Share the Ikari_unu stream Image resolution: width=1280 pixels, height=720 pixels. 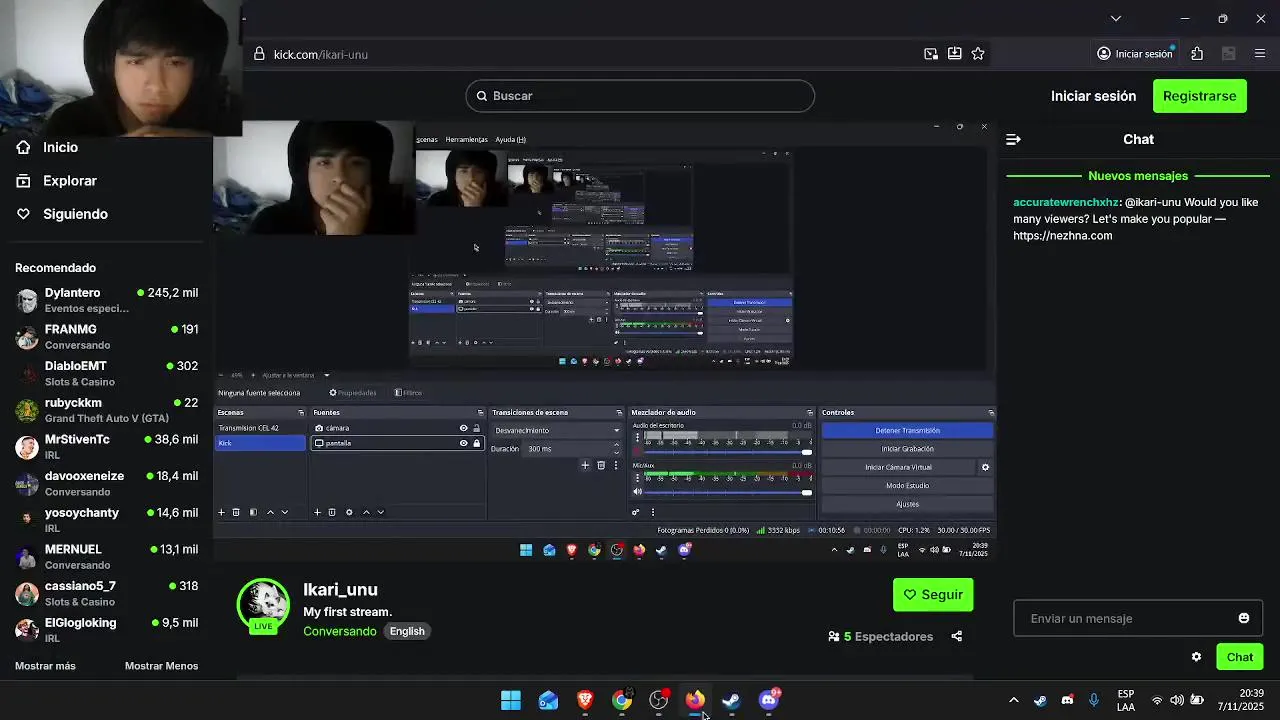coord(957,636)
